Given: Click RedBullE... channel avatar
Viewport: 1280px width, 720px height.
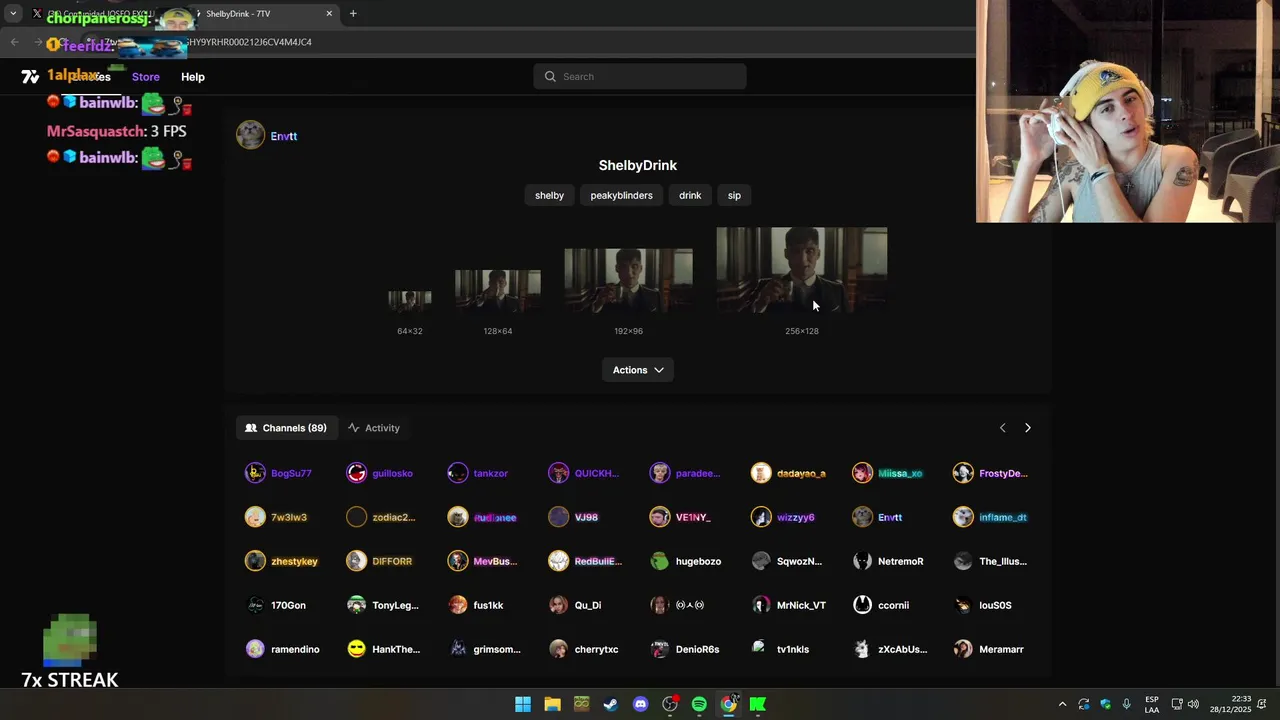Looking at the screenshot, I should pyautogui.click(x=558, y=561).
